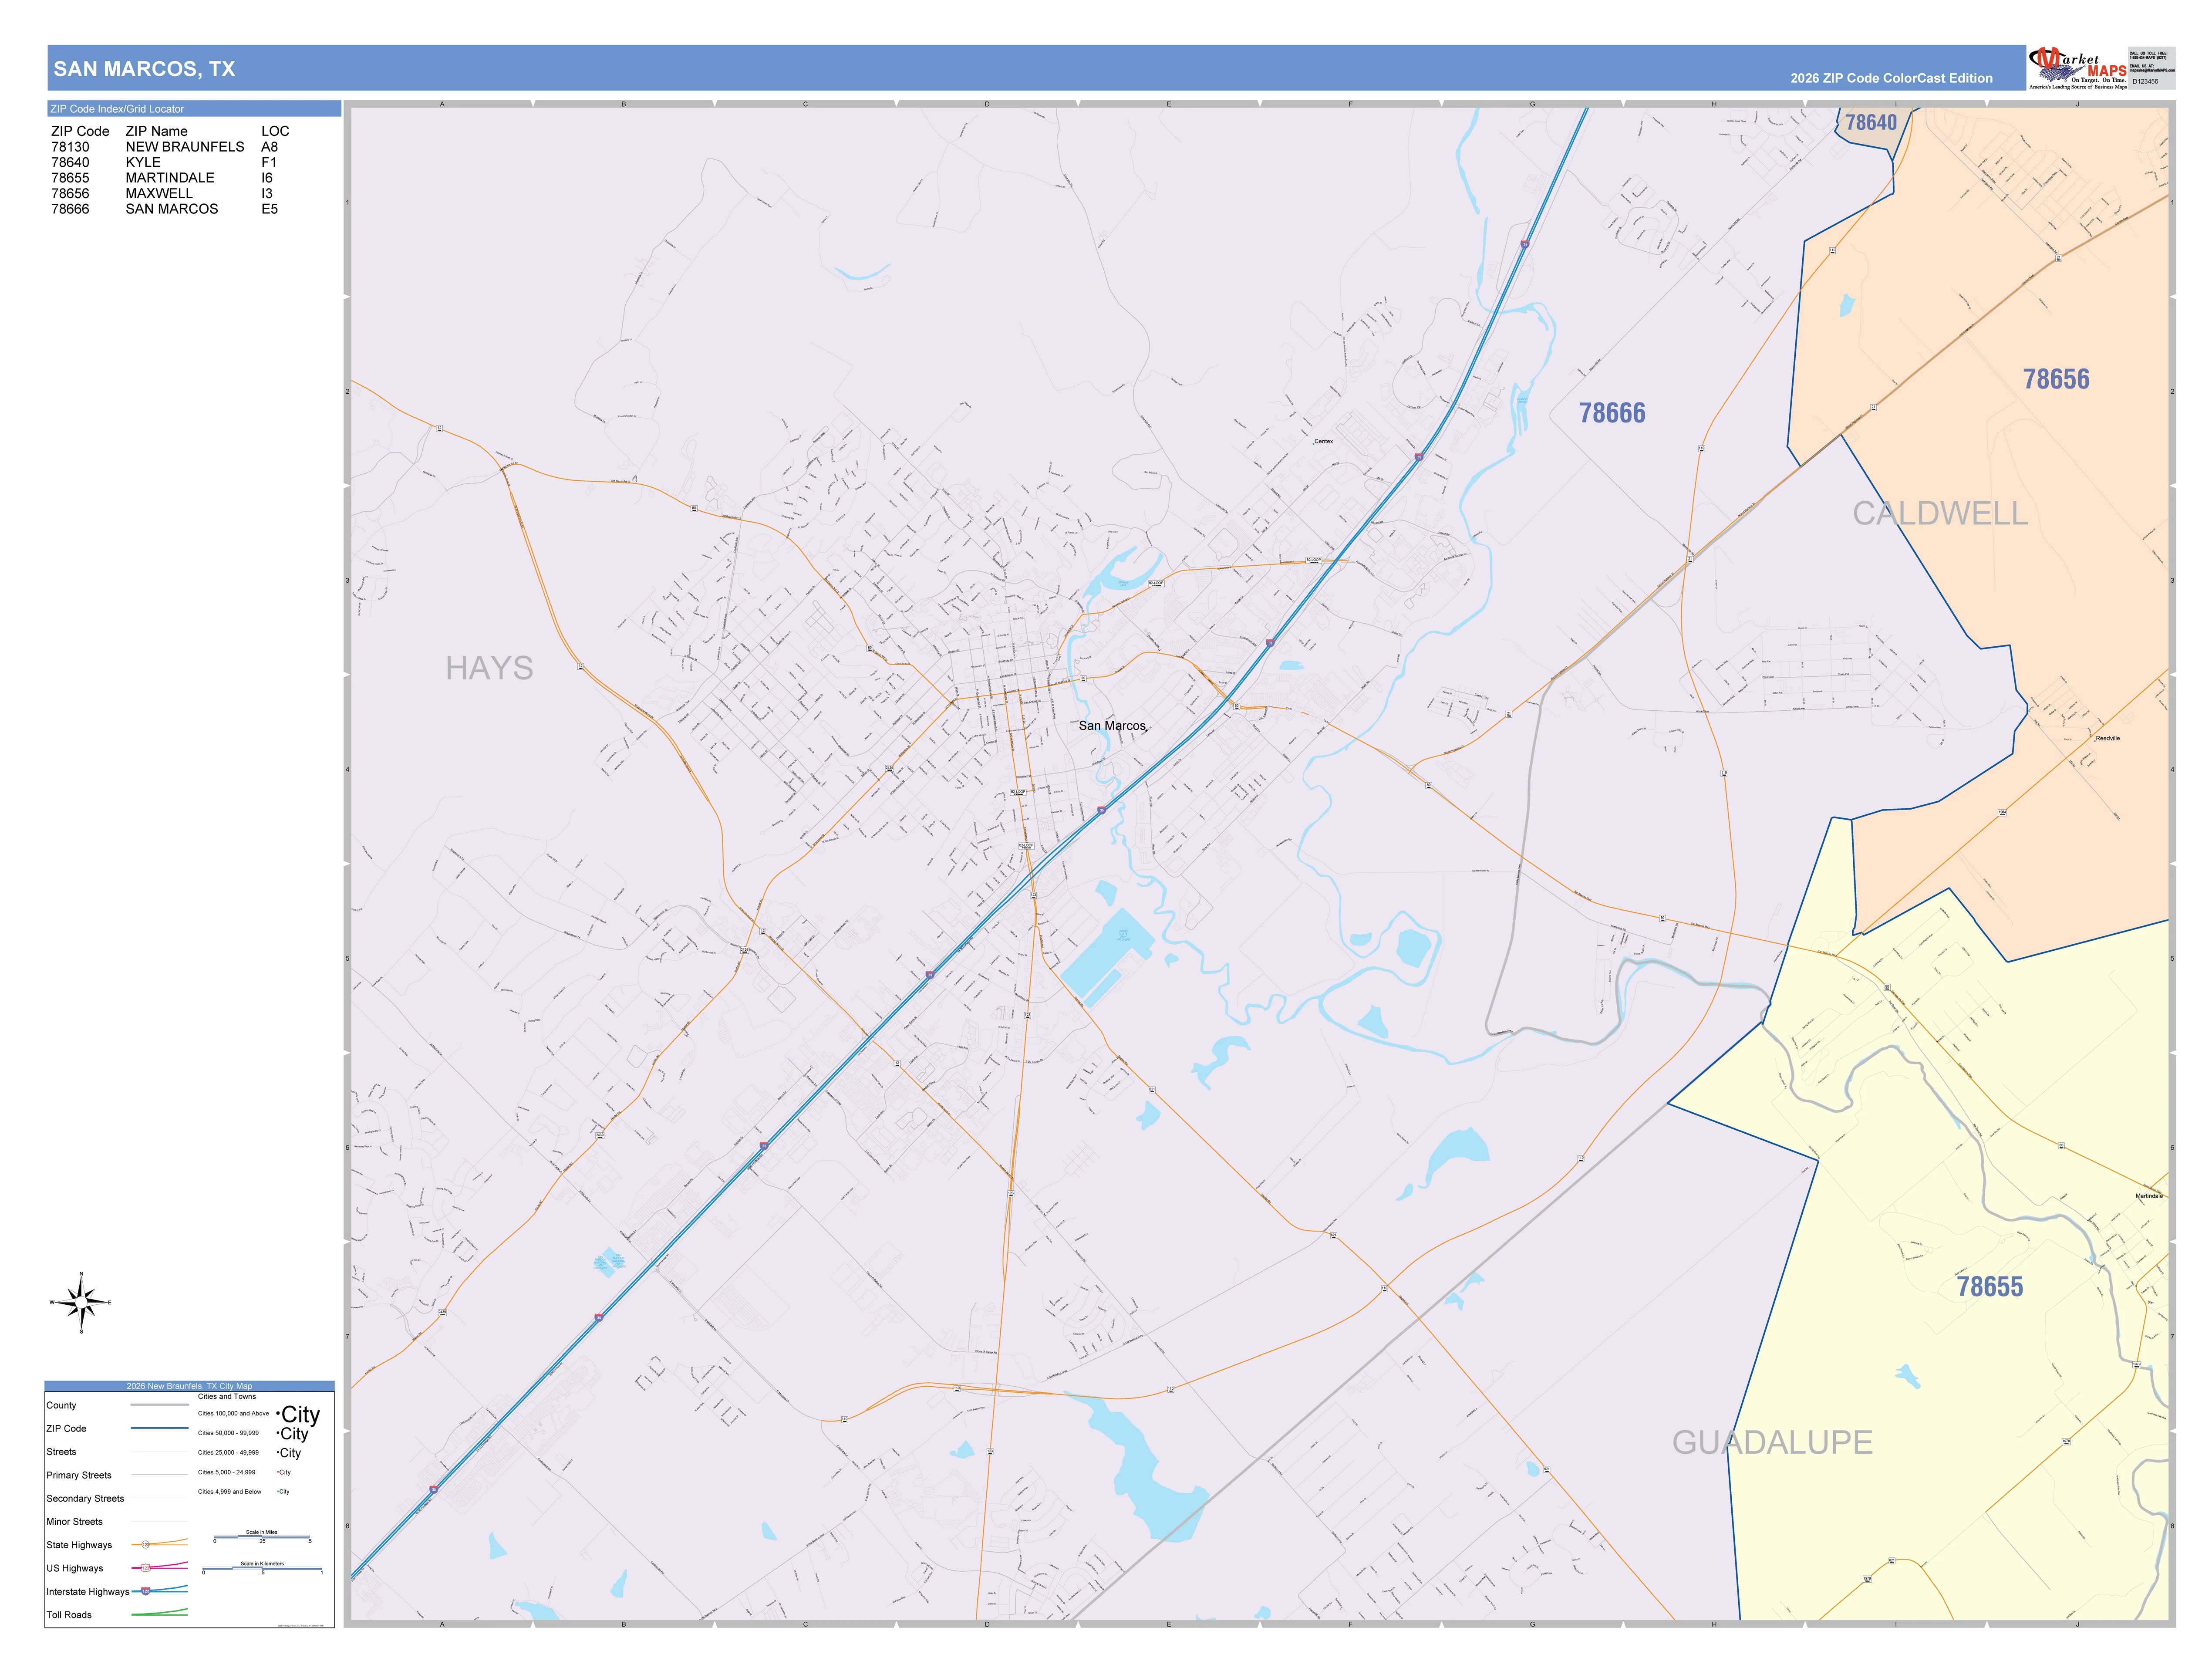The image size is (2212, 1668).
Task: Click the compass rose icon
Action: [81, 1302]
